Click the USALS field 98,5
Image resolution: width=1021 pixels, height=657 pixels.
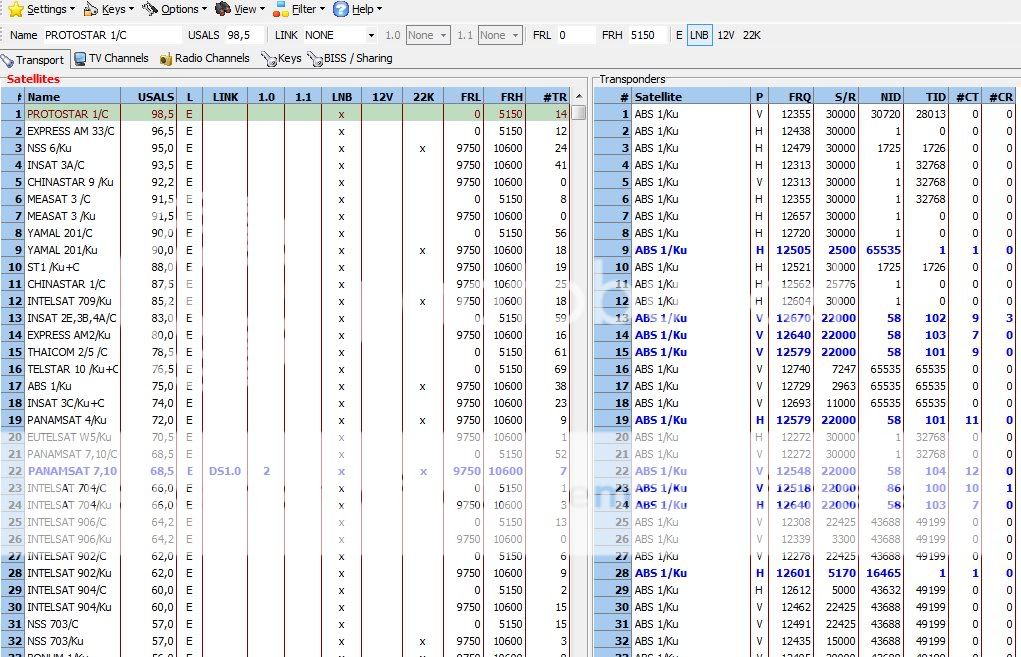245,35
